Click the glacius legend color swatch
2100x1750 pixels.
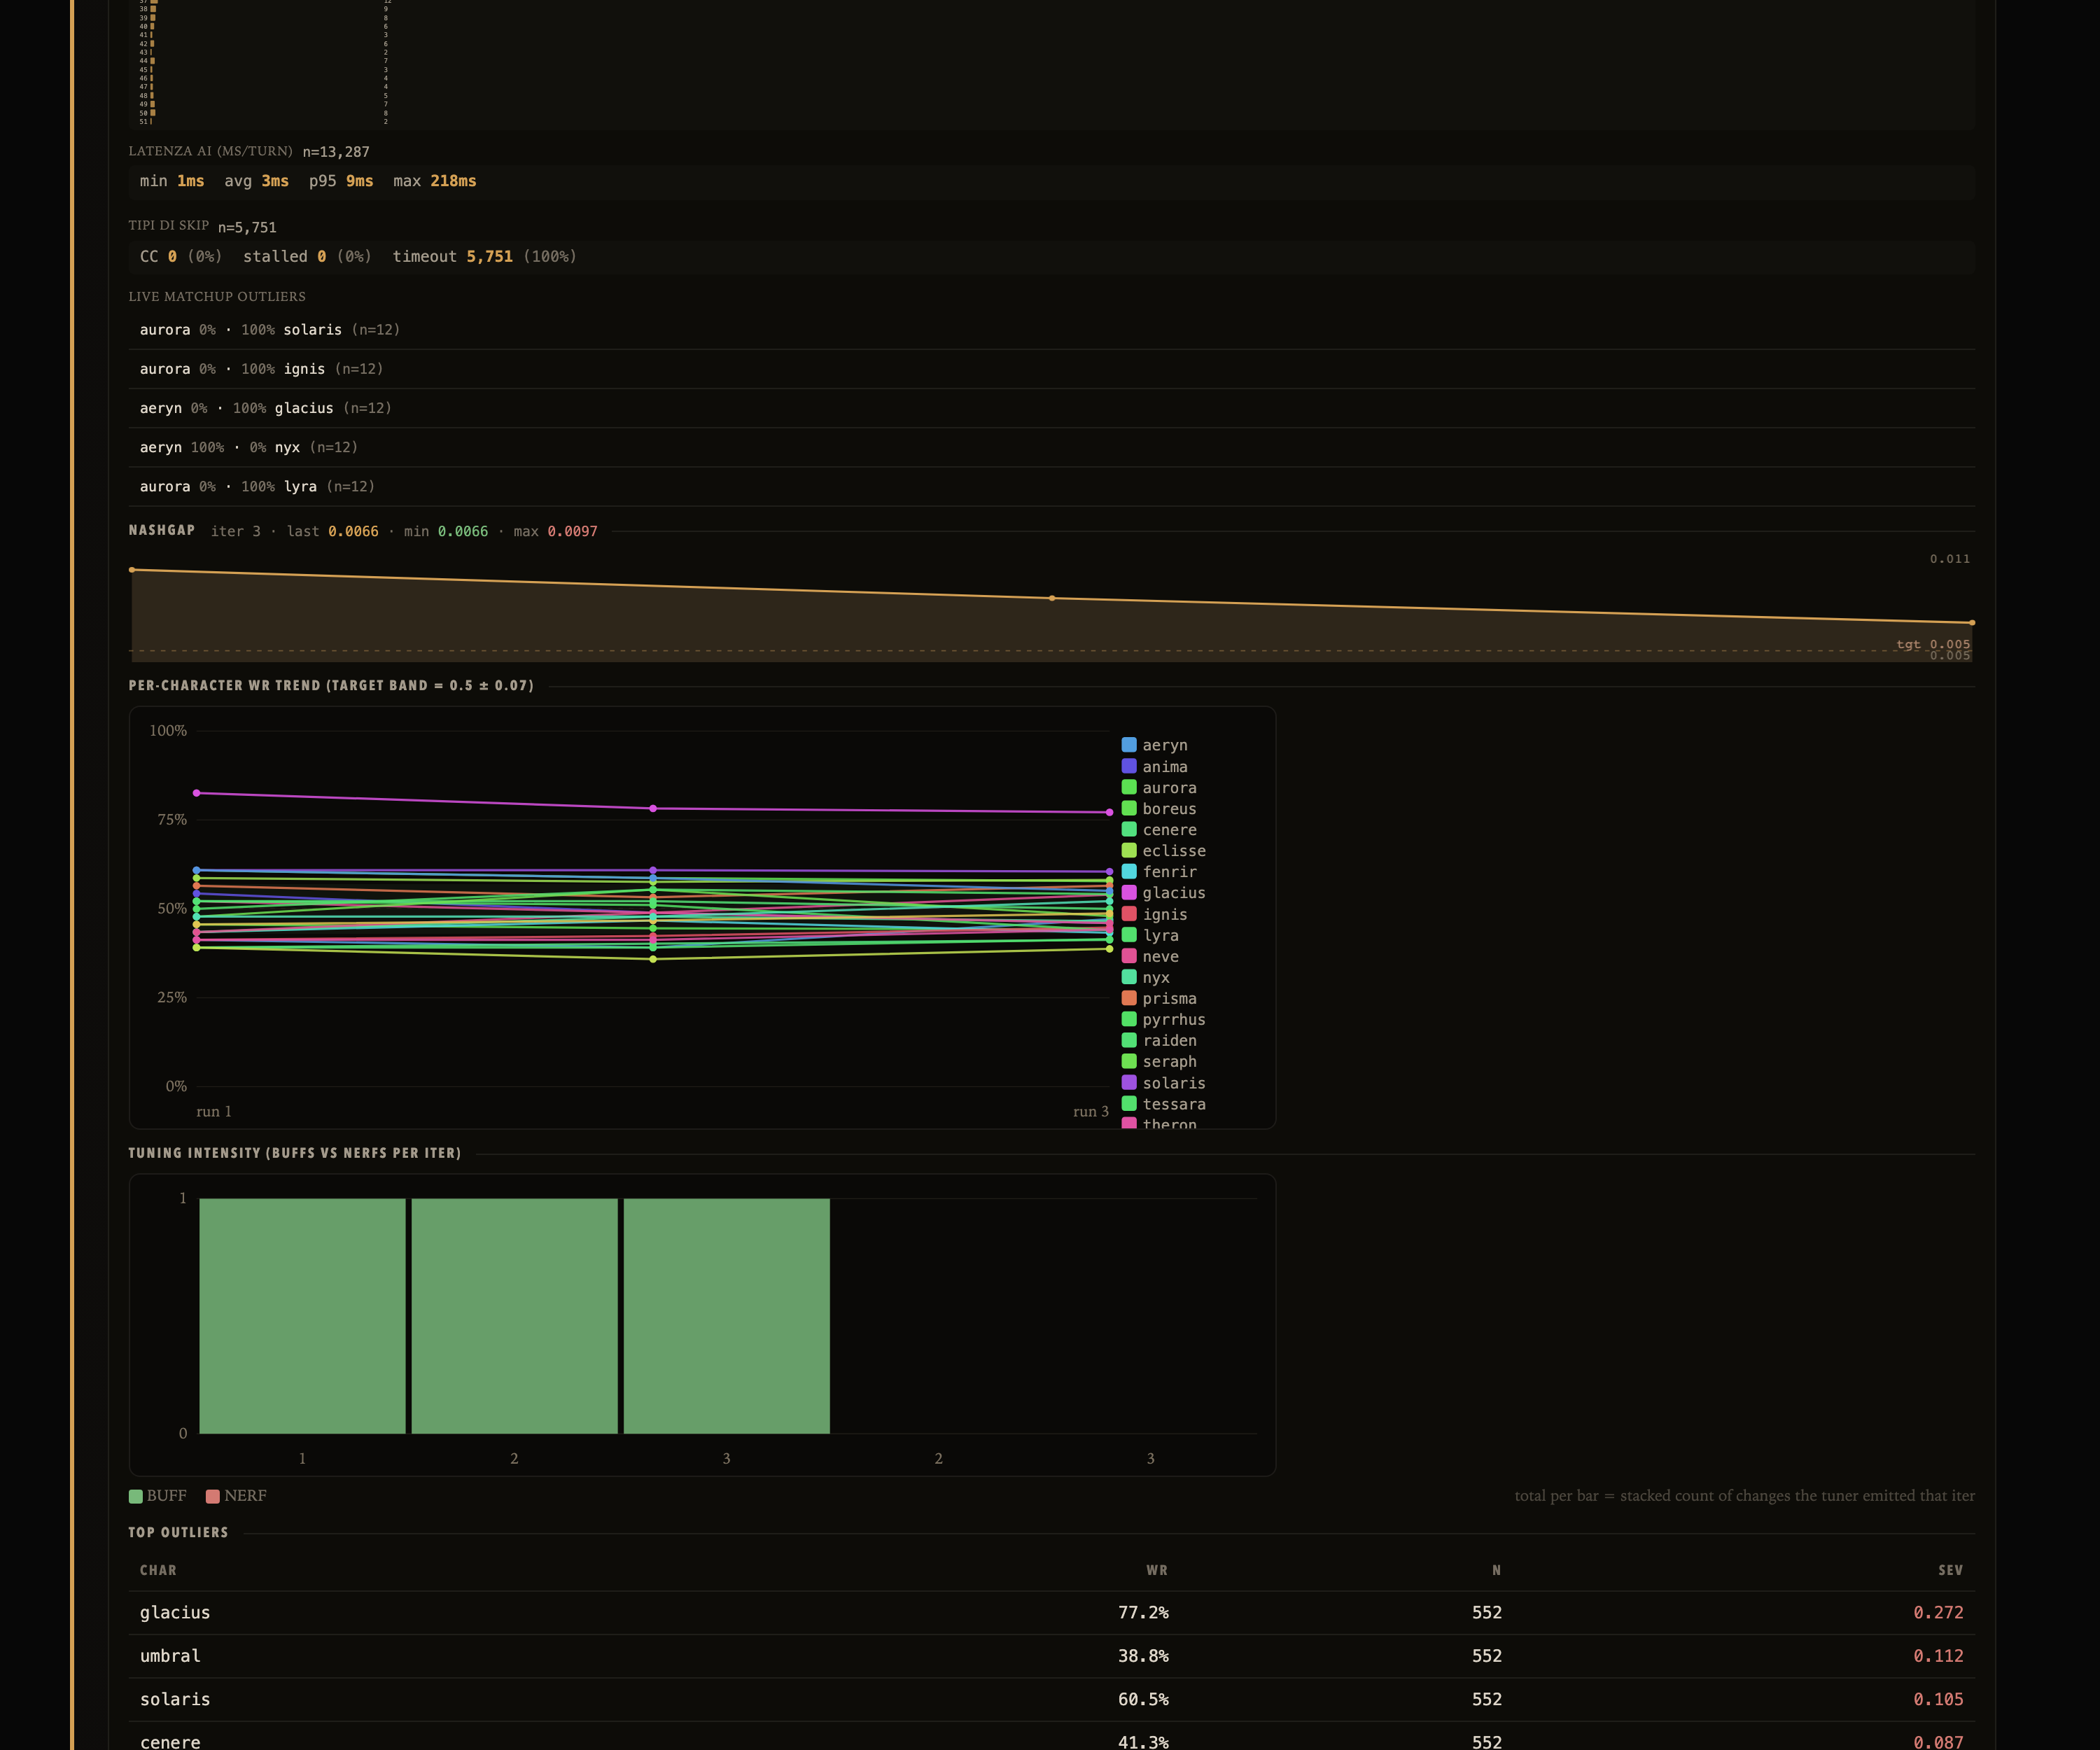[x=1129, y=892]
